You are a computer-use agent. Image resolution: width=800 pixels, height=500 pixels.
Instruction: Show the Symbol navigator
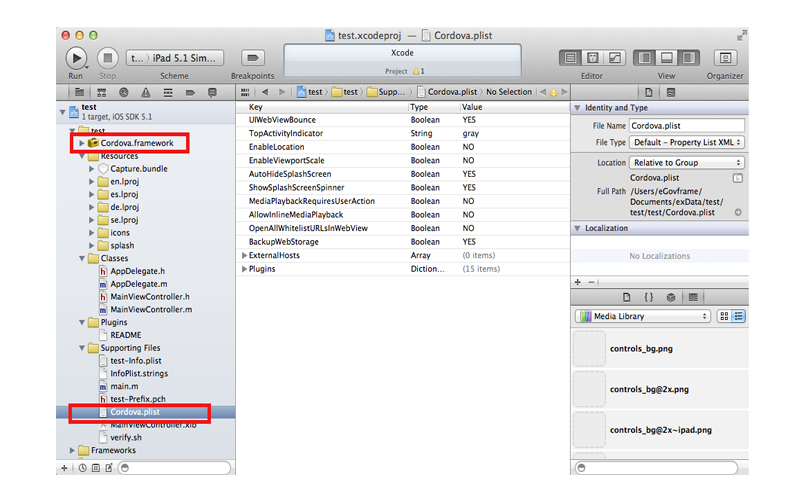click(x=102, y=92)
